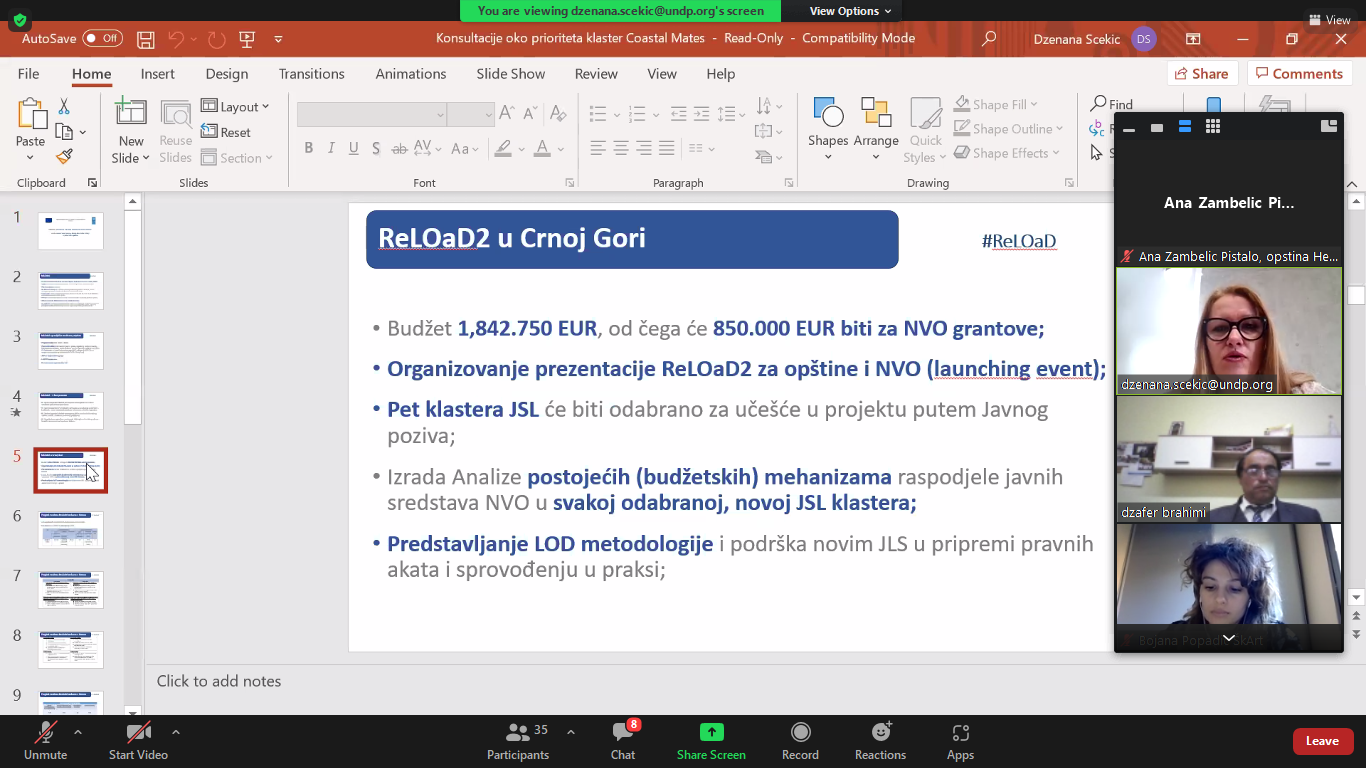Switch to the Insert tab
1366x768 pixels.
(158, 74)
